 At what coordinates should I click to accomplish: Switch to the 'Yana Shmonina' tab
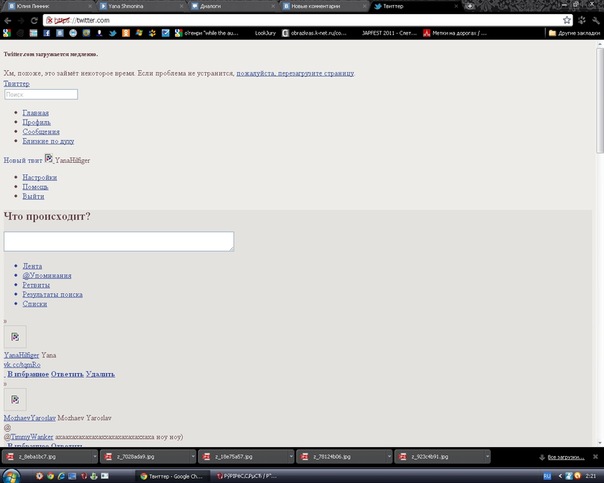(x=141, y=6)
